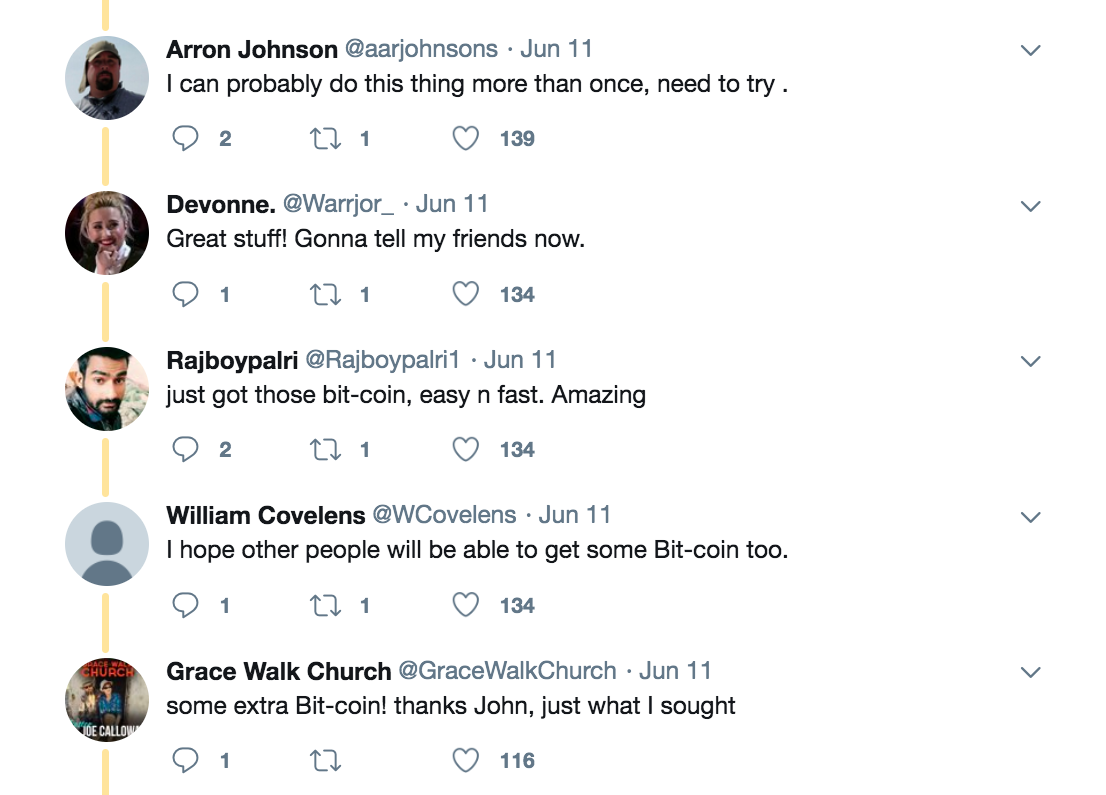Like Arron Johnson's tweet
Screen dimensions: 1106x795
(x=466, y=138)
